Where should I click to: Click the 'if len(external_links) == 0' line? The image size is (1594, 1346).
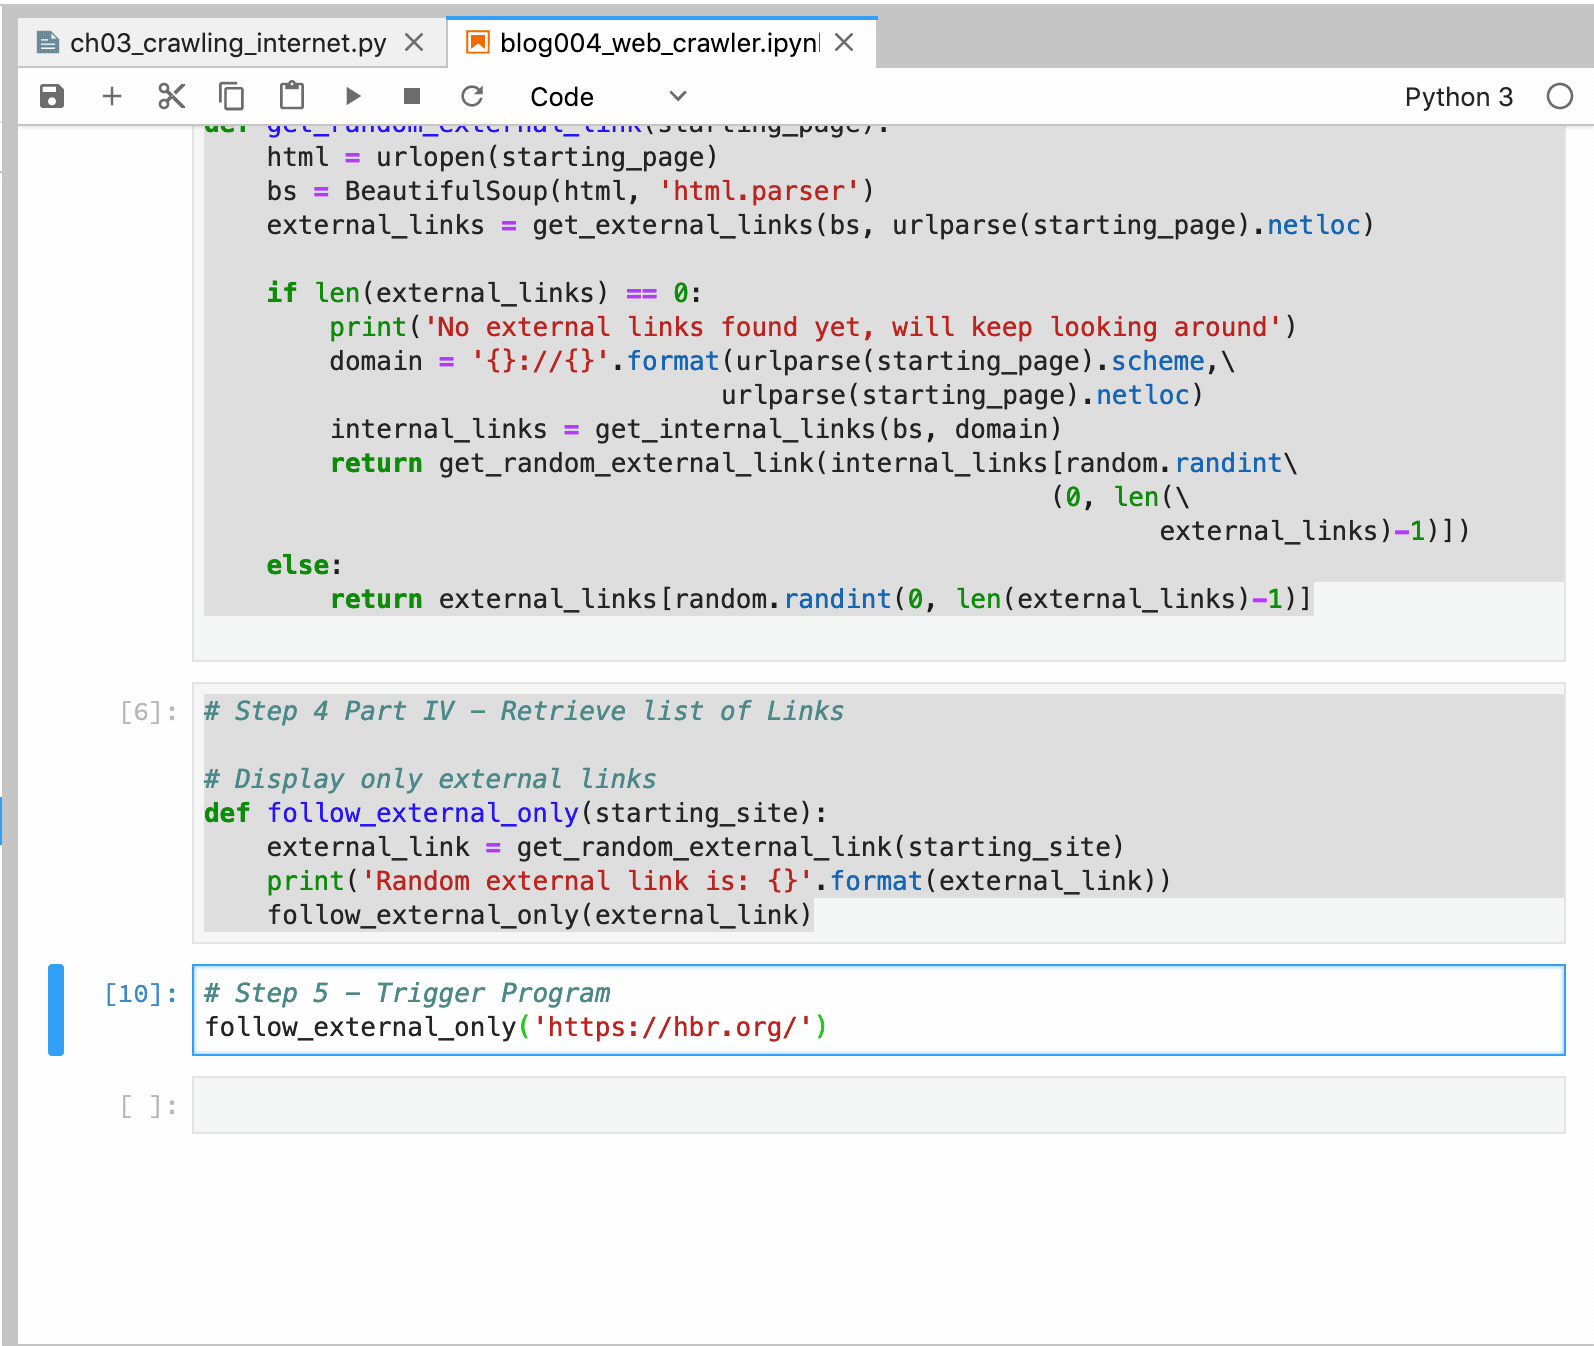484,293
